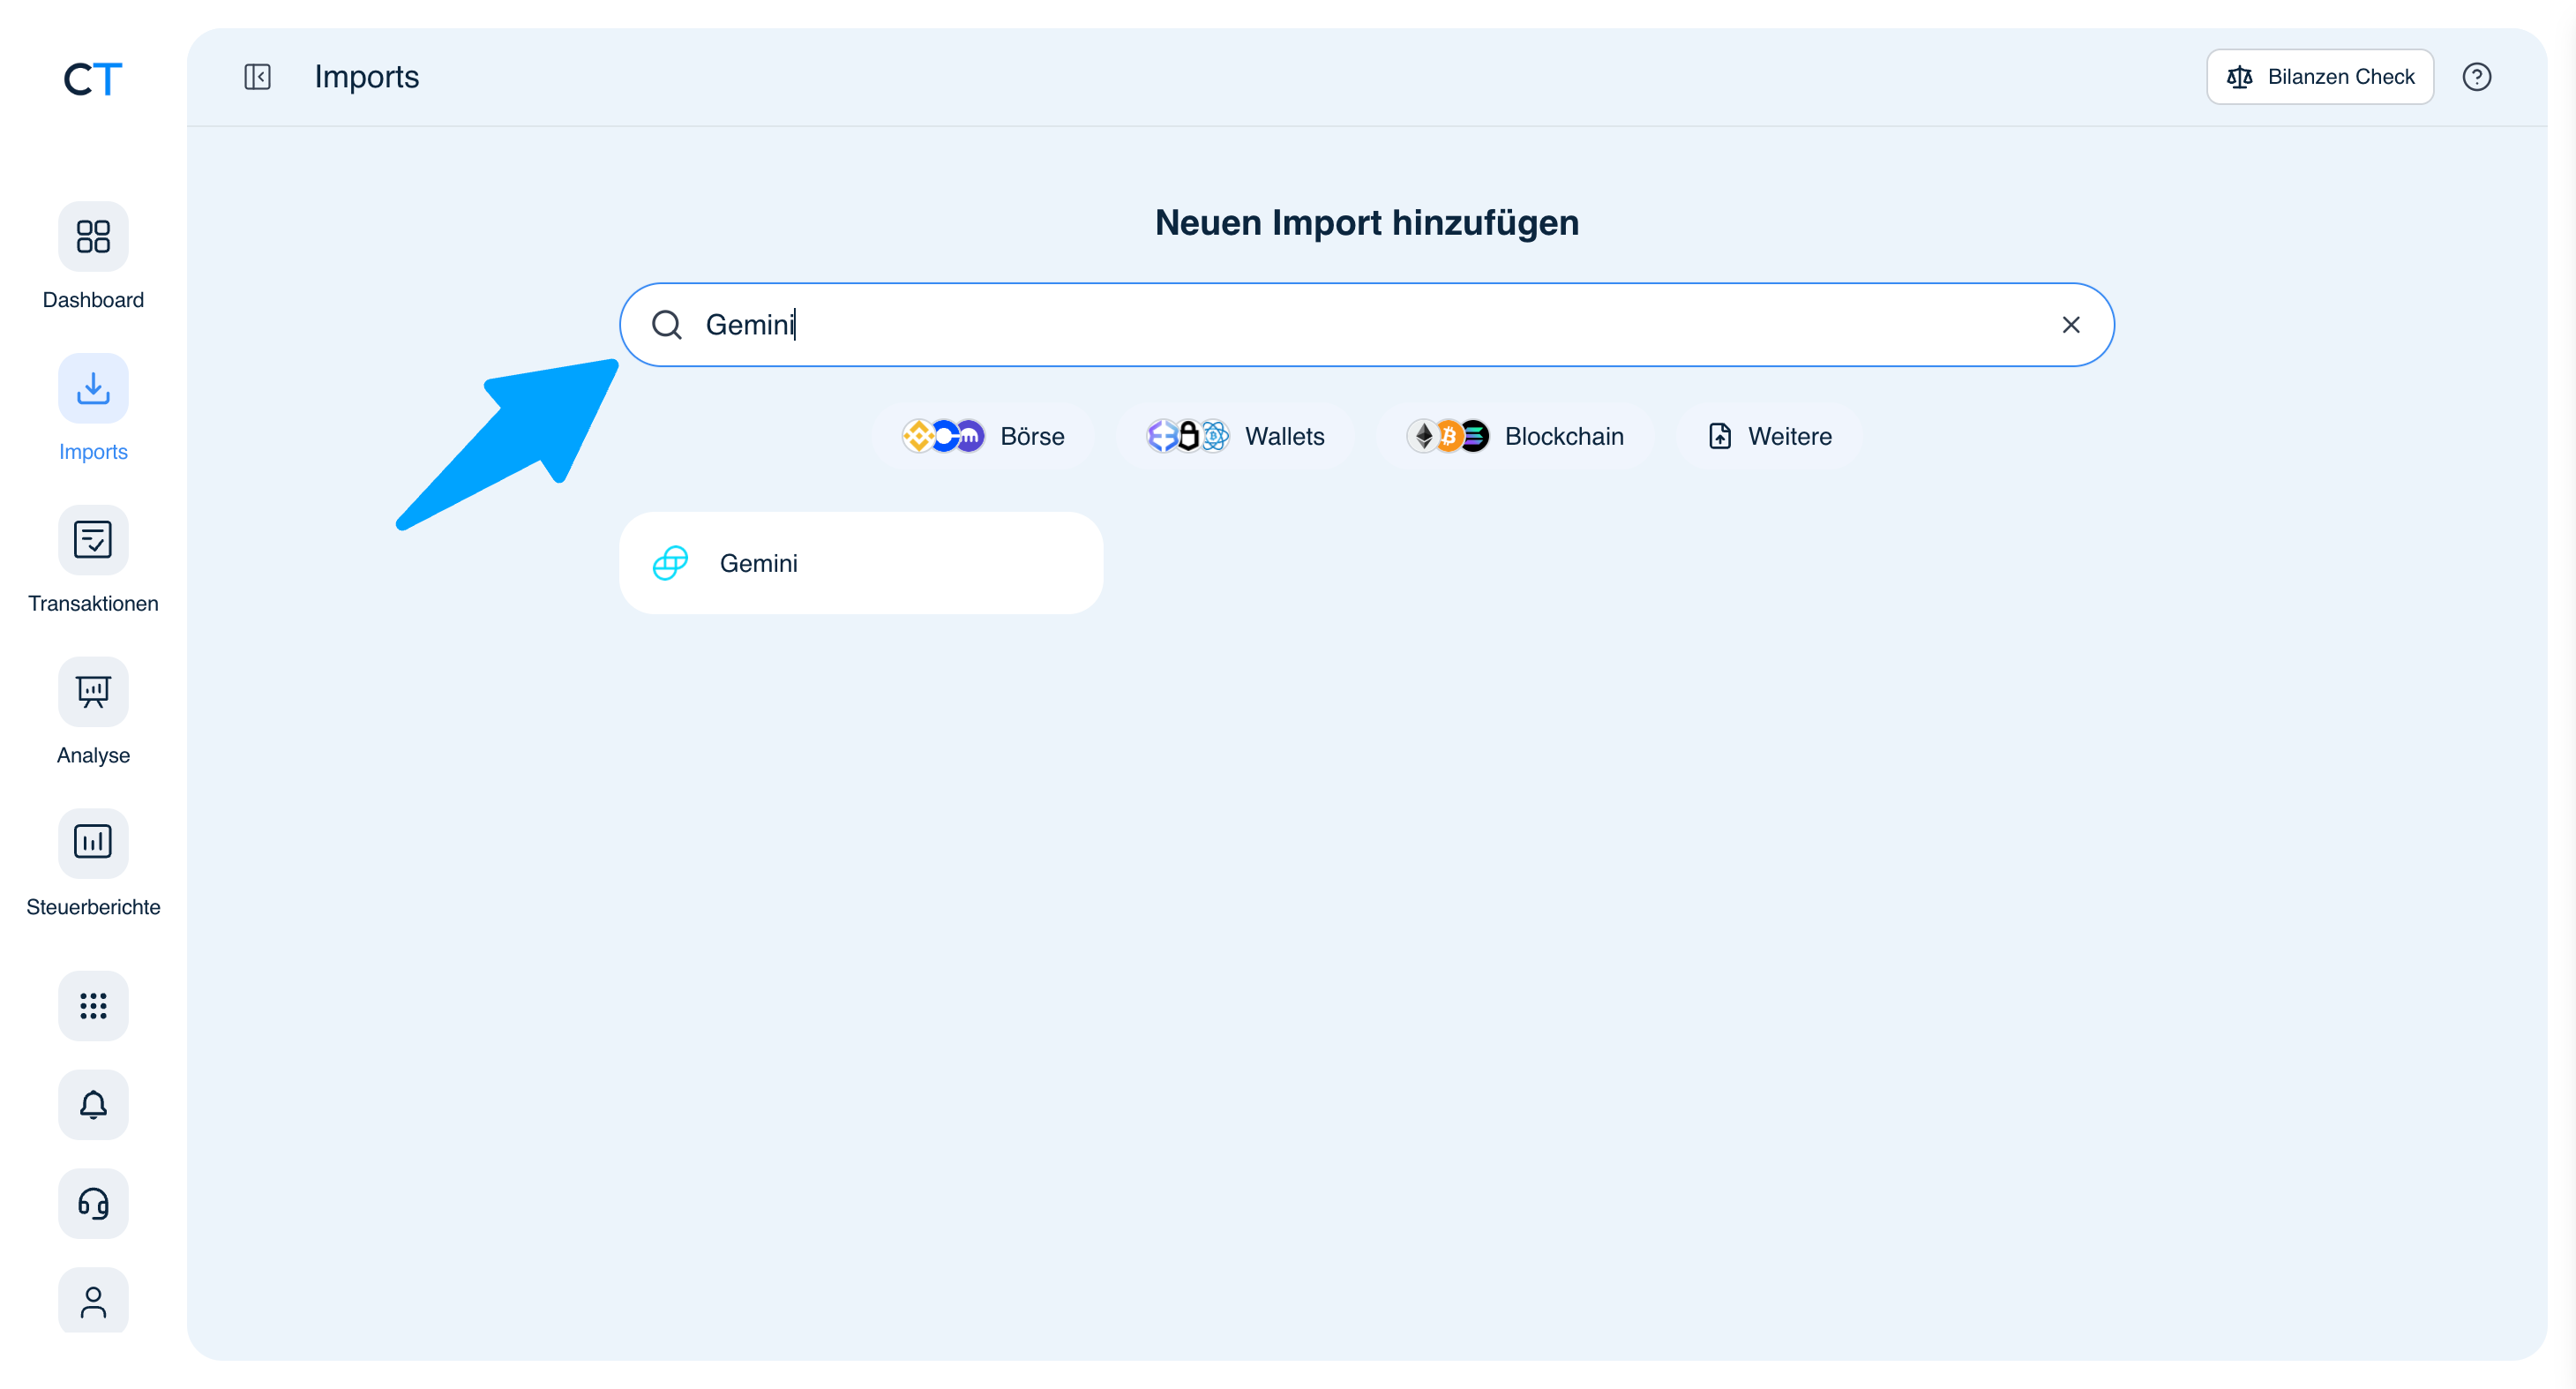This screenshot has height=1389, width=2576.
Task: Clear the search field with the X
Action: click(x=2070, y=325)
